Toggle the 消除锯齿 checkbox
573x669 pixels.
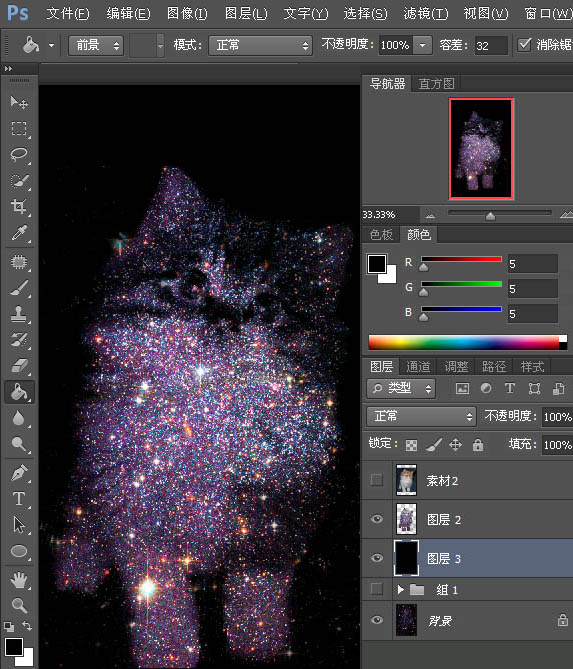524,44
